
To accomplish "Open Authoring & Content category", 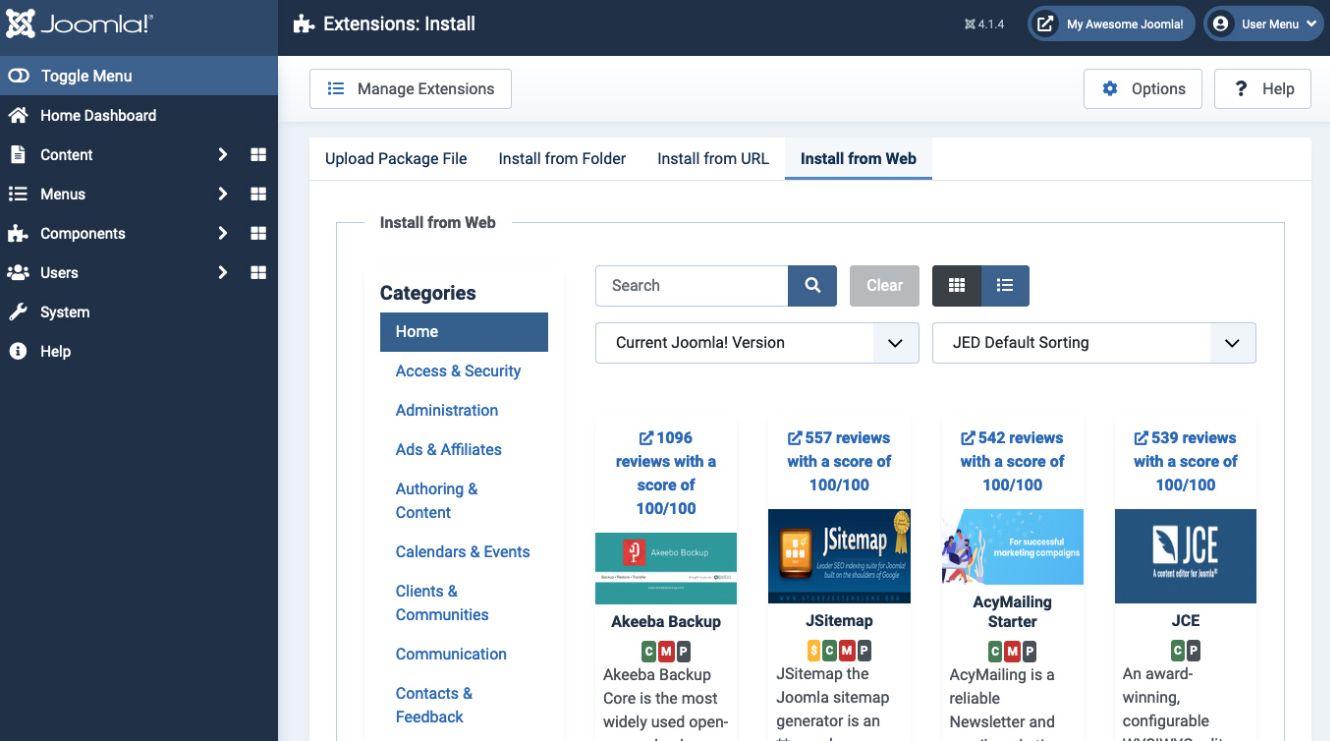I will 437,500.
